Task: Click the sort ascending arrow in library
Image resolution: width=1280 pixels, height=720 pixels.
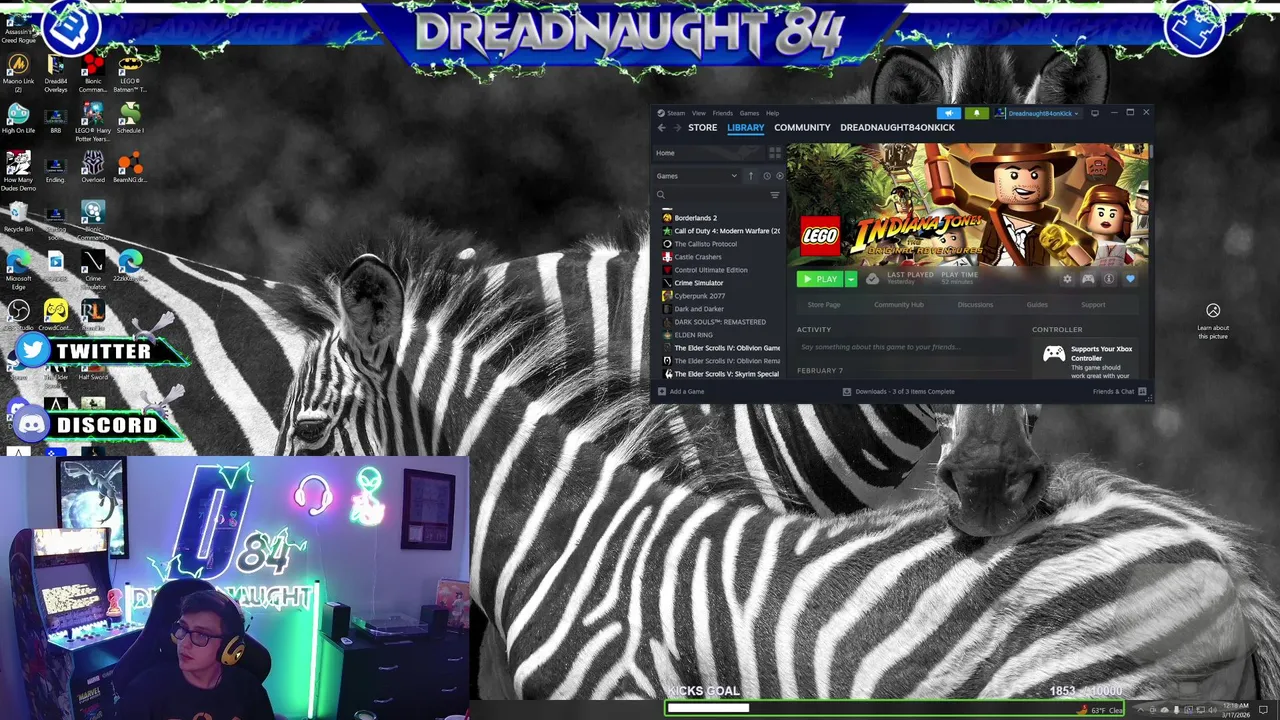Action: click(751, 176)
